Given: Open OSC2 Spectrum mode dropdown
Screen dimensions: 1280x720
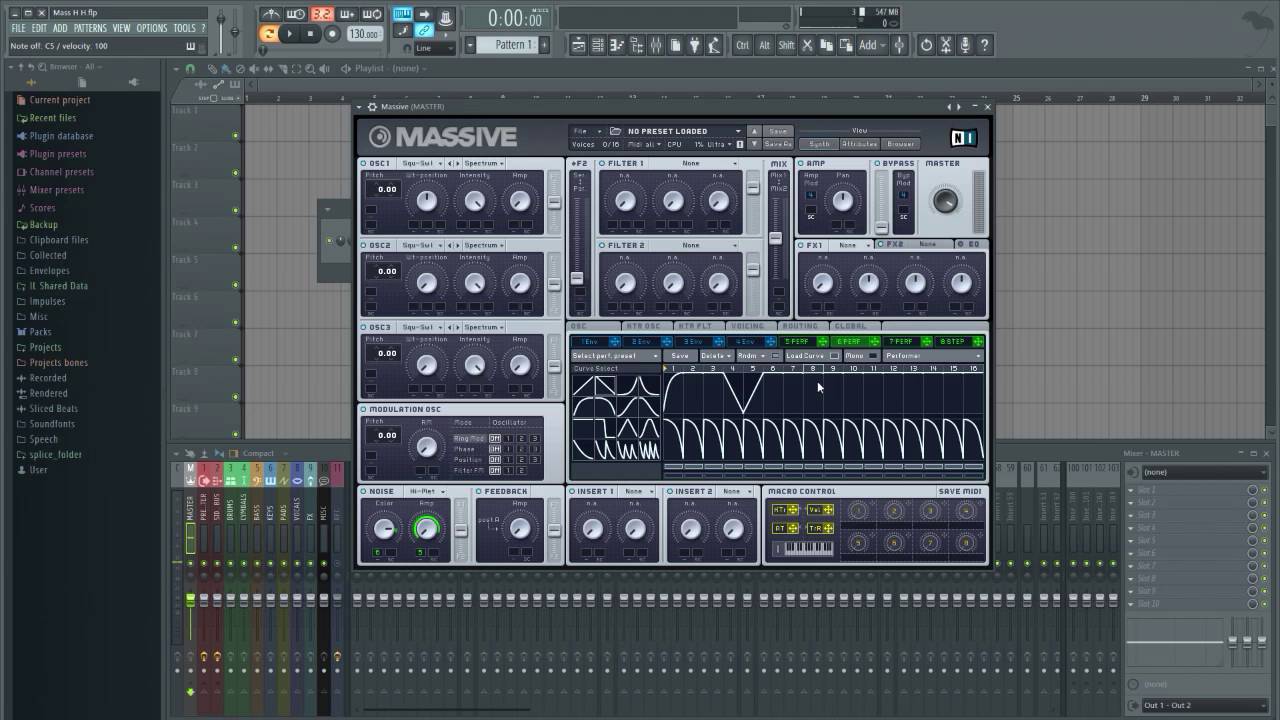Looking at the screenshot, I should [x=484, y=245].
